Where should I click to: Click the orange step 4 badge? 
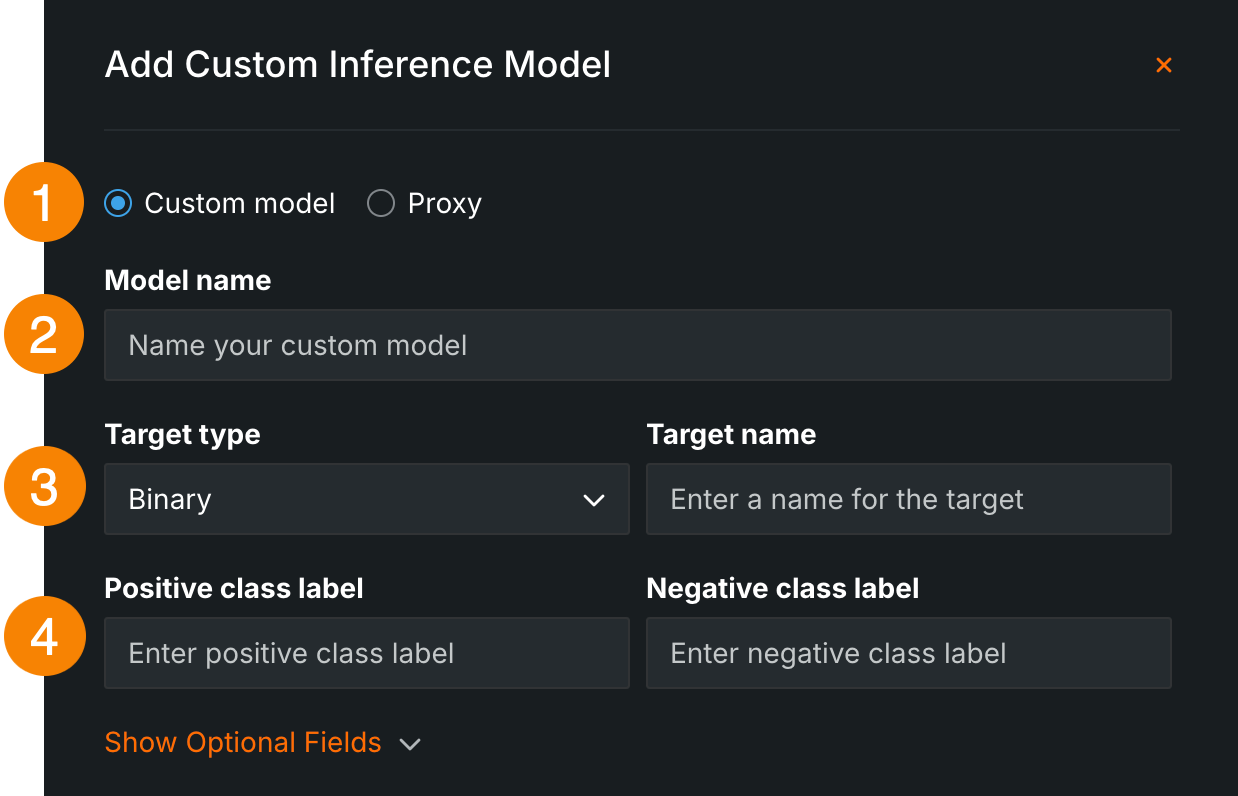pos(44,637)
